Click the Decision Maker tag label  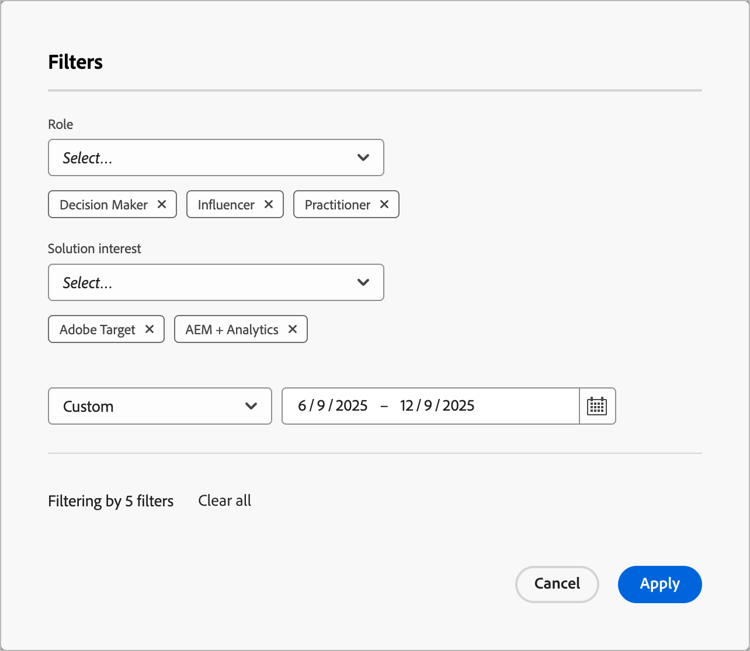pos(103,205)
